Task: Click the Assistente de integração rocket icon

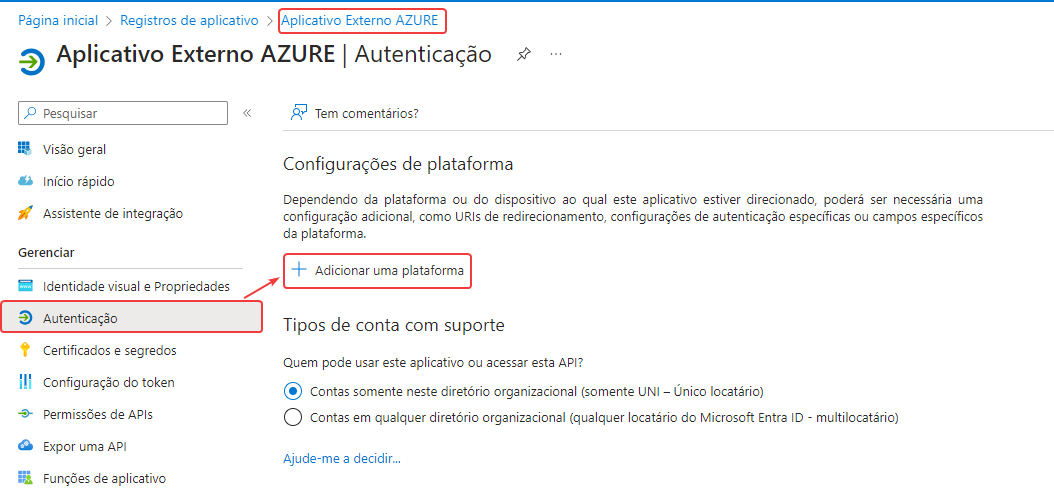Action: tap(26, 213)
